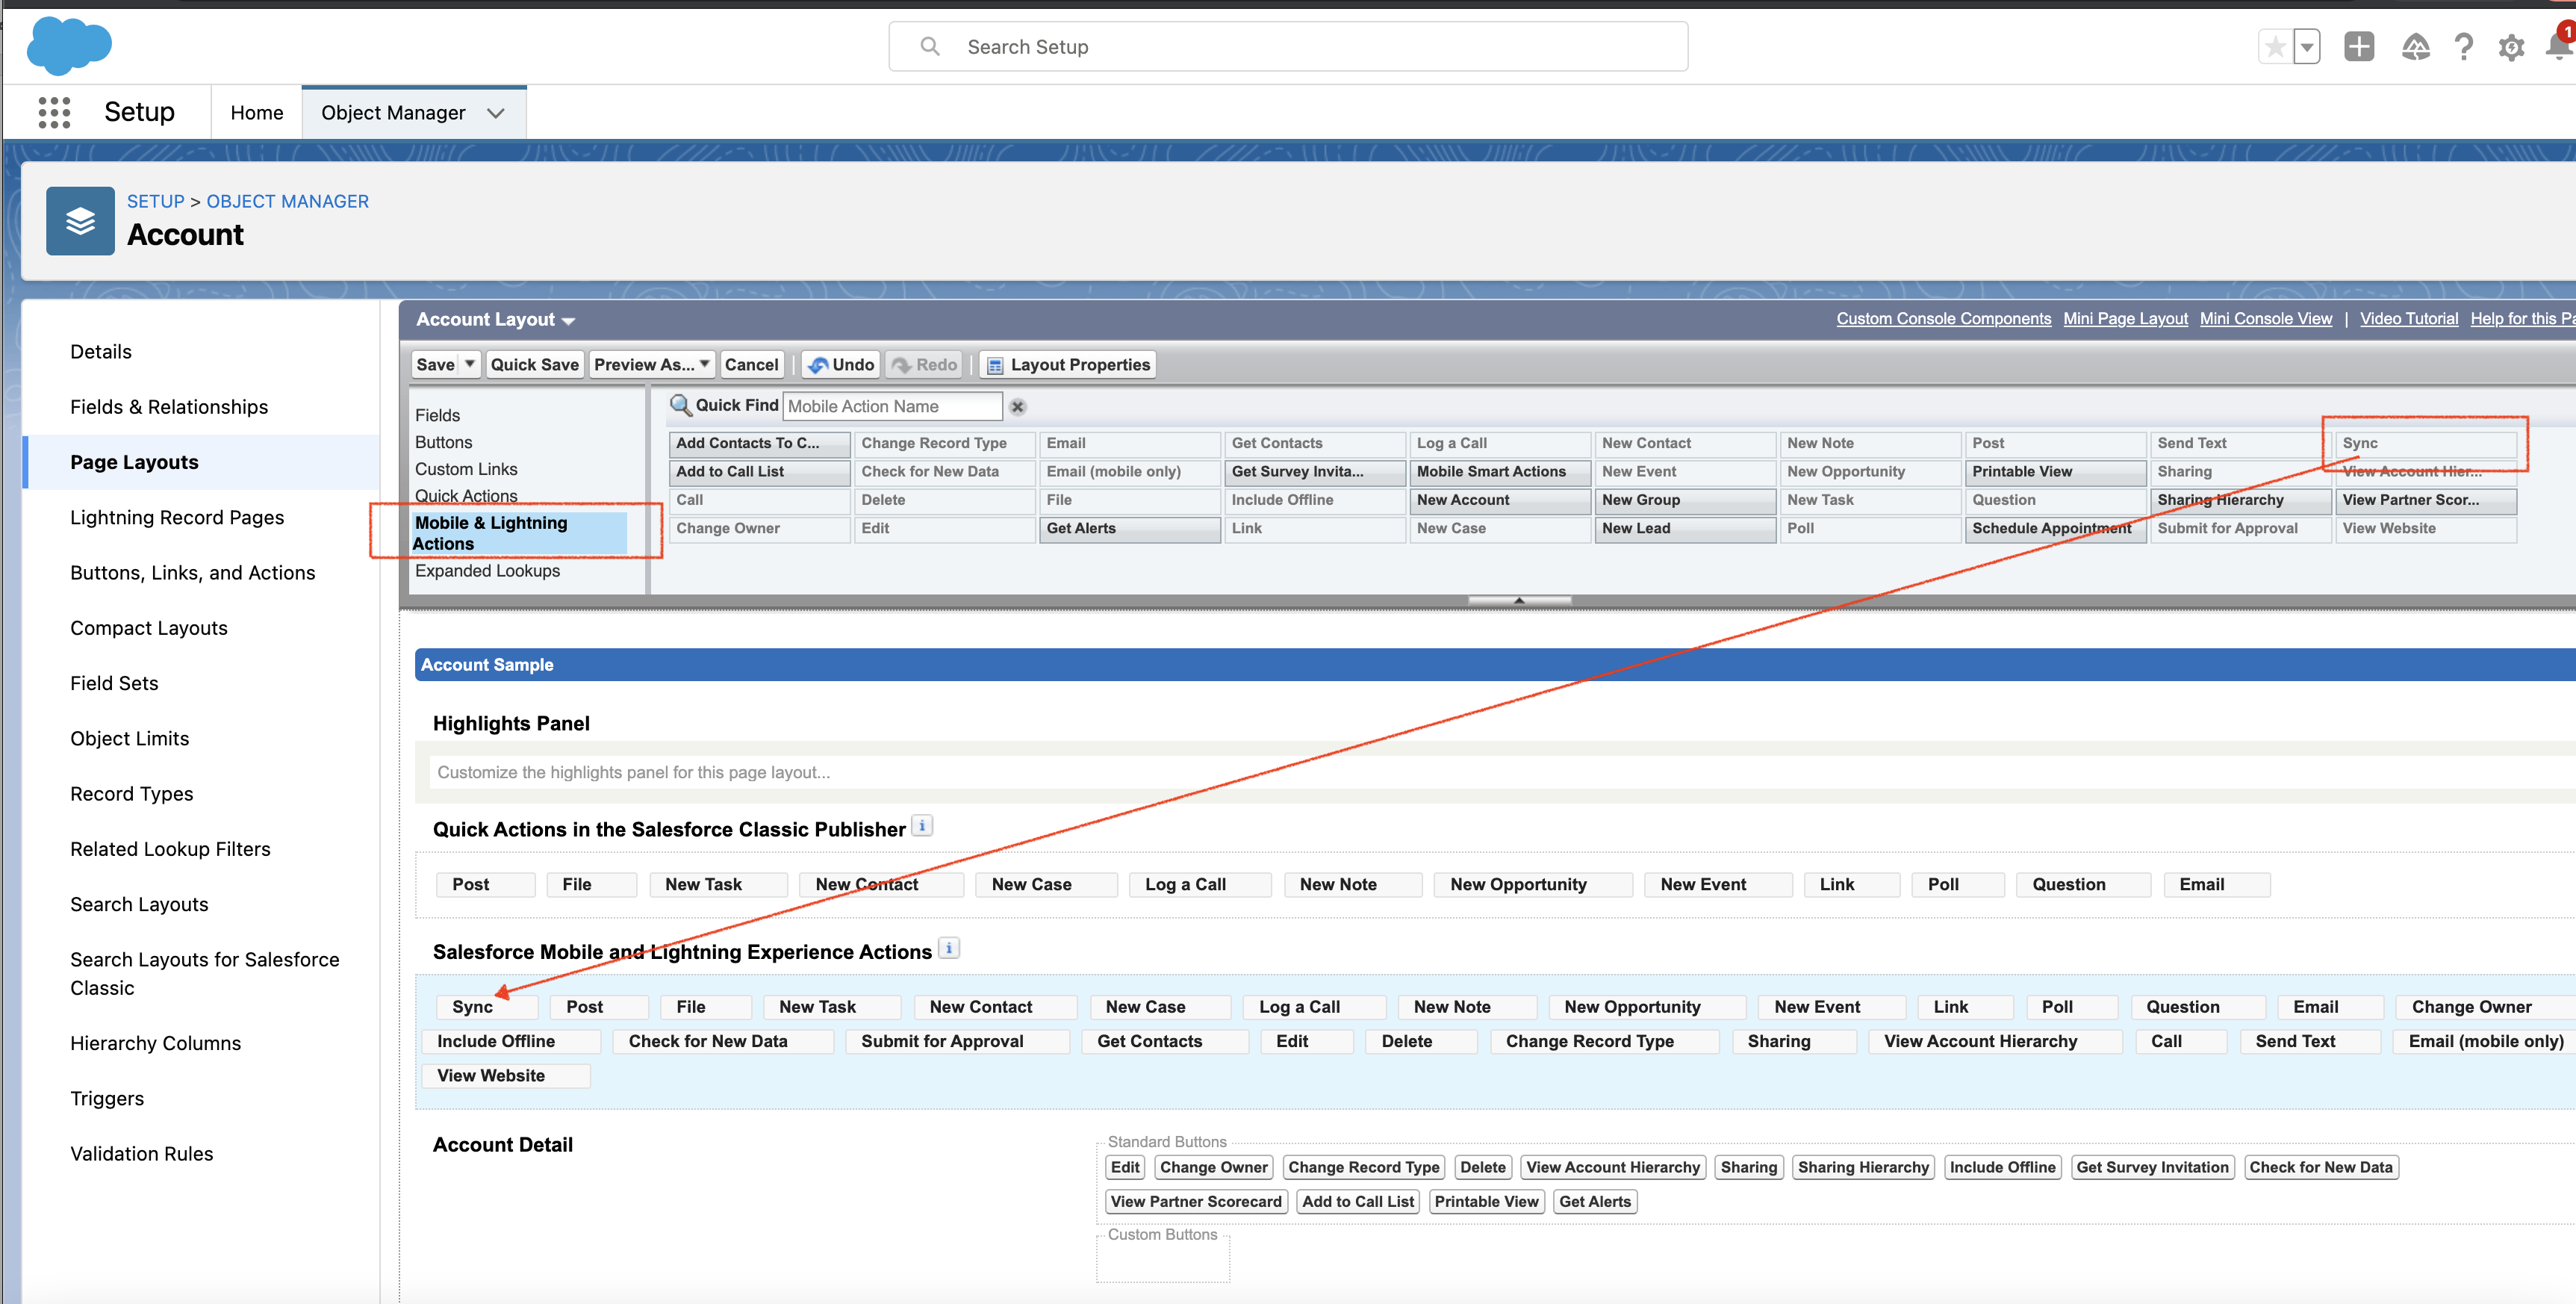Open Custom Console Components link

point(1943,318)
